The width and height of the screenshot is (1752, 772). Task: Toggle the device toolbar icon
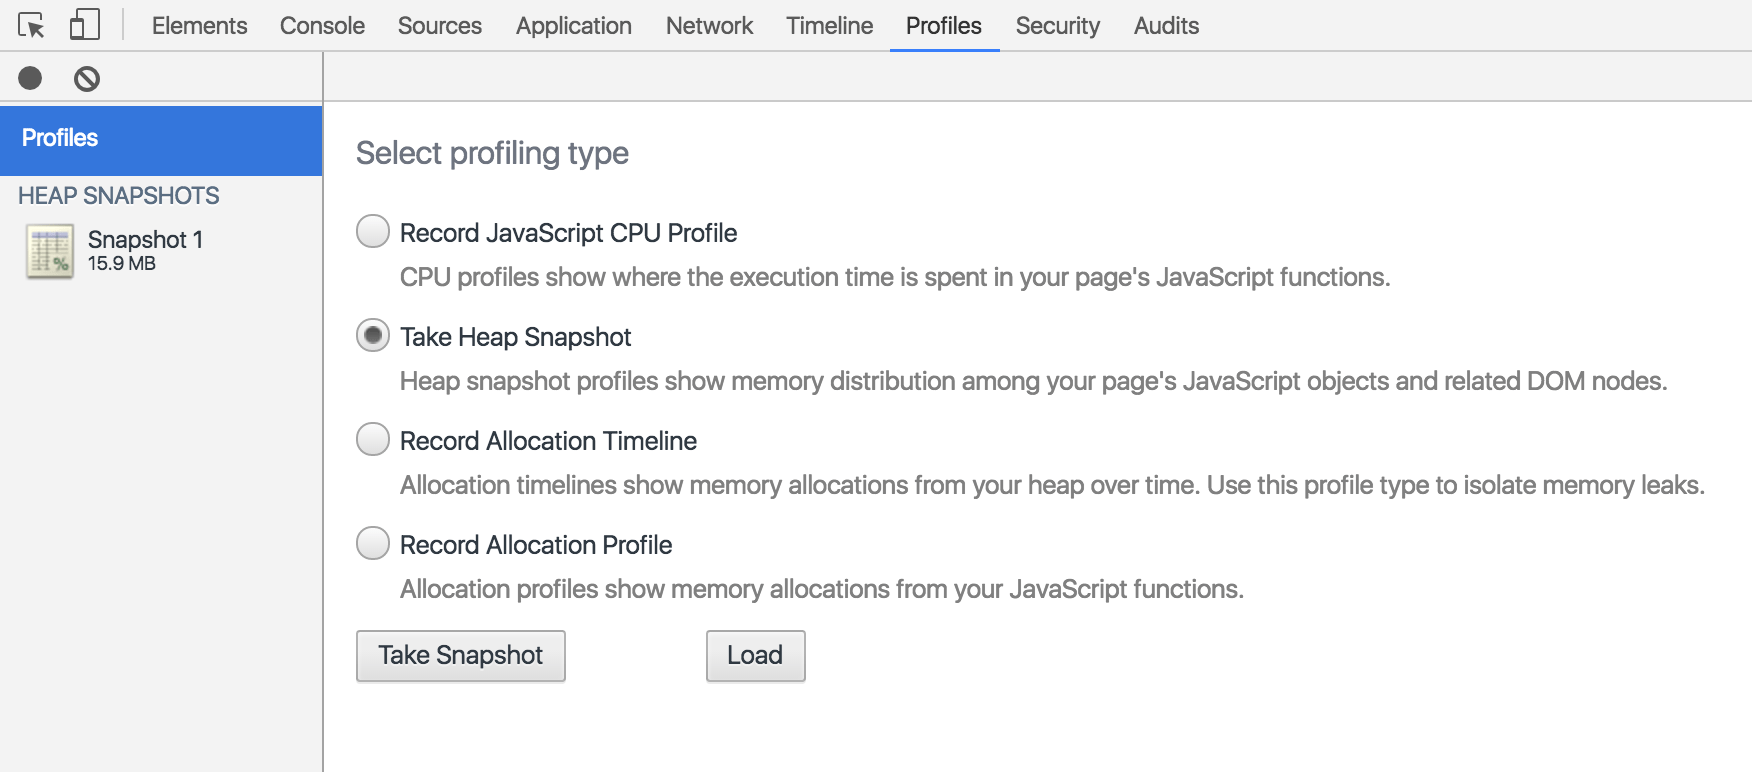[85, 25]
